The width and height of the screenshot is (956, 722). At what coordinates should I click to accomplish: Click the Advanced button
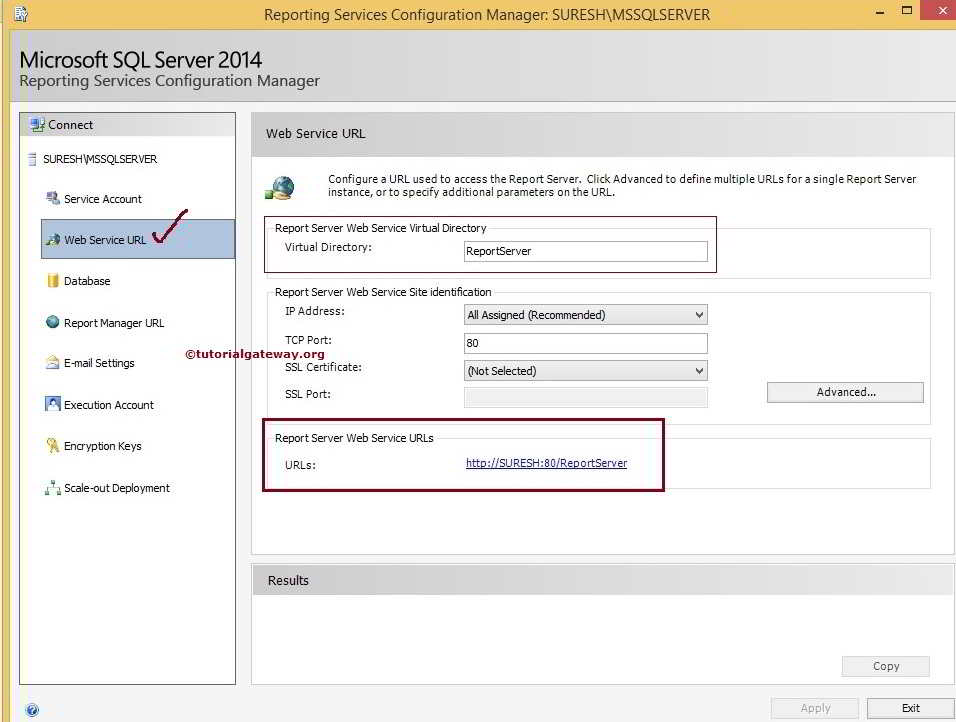point(844,392)
